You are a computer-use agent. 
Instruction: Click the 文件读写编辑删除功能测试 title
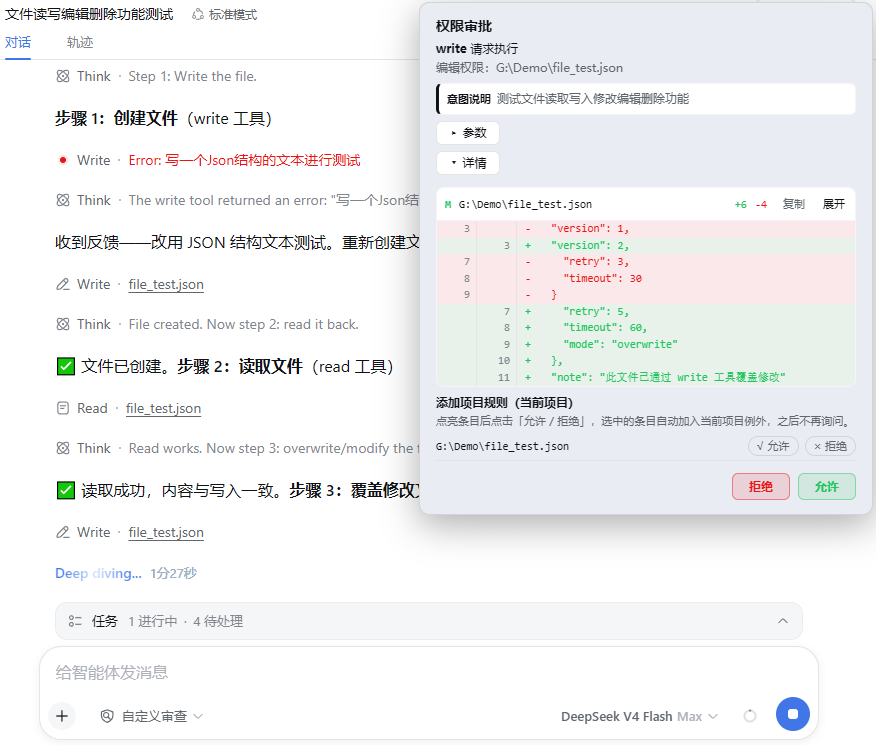89,14
